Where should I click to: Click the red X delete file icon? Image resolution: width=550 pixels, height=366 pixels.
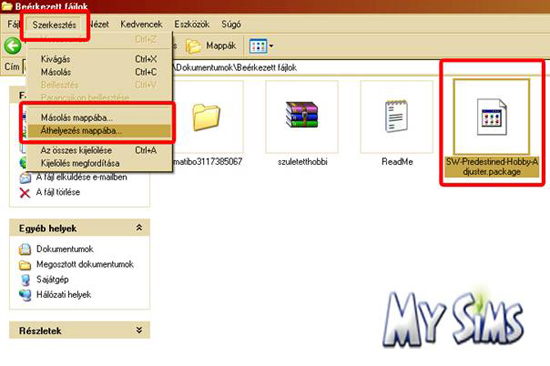(x=25, y=193)
